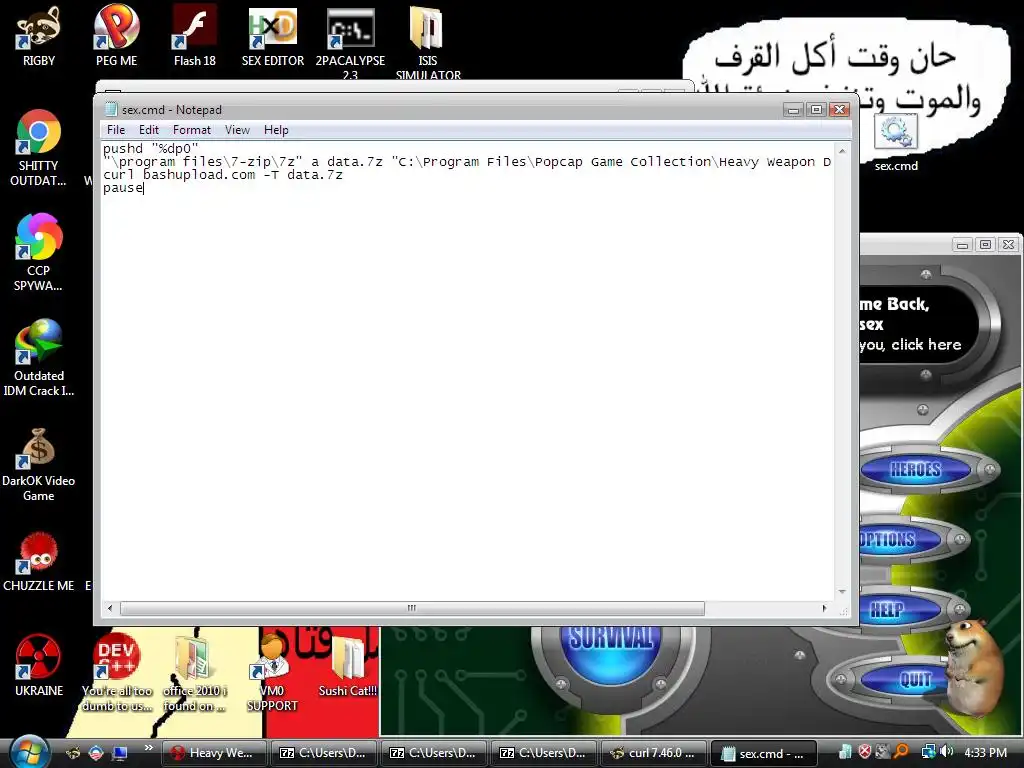Open the Format menu in Notepad
This screenshot has height=768, width=1024.
(x=192, y=130)
